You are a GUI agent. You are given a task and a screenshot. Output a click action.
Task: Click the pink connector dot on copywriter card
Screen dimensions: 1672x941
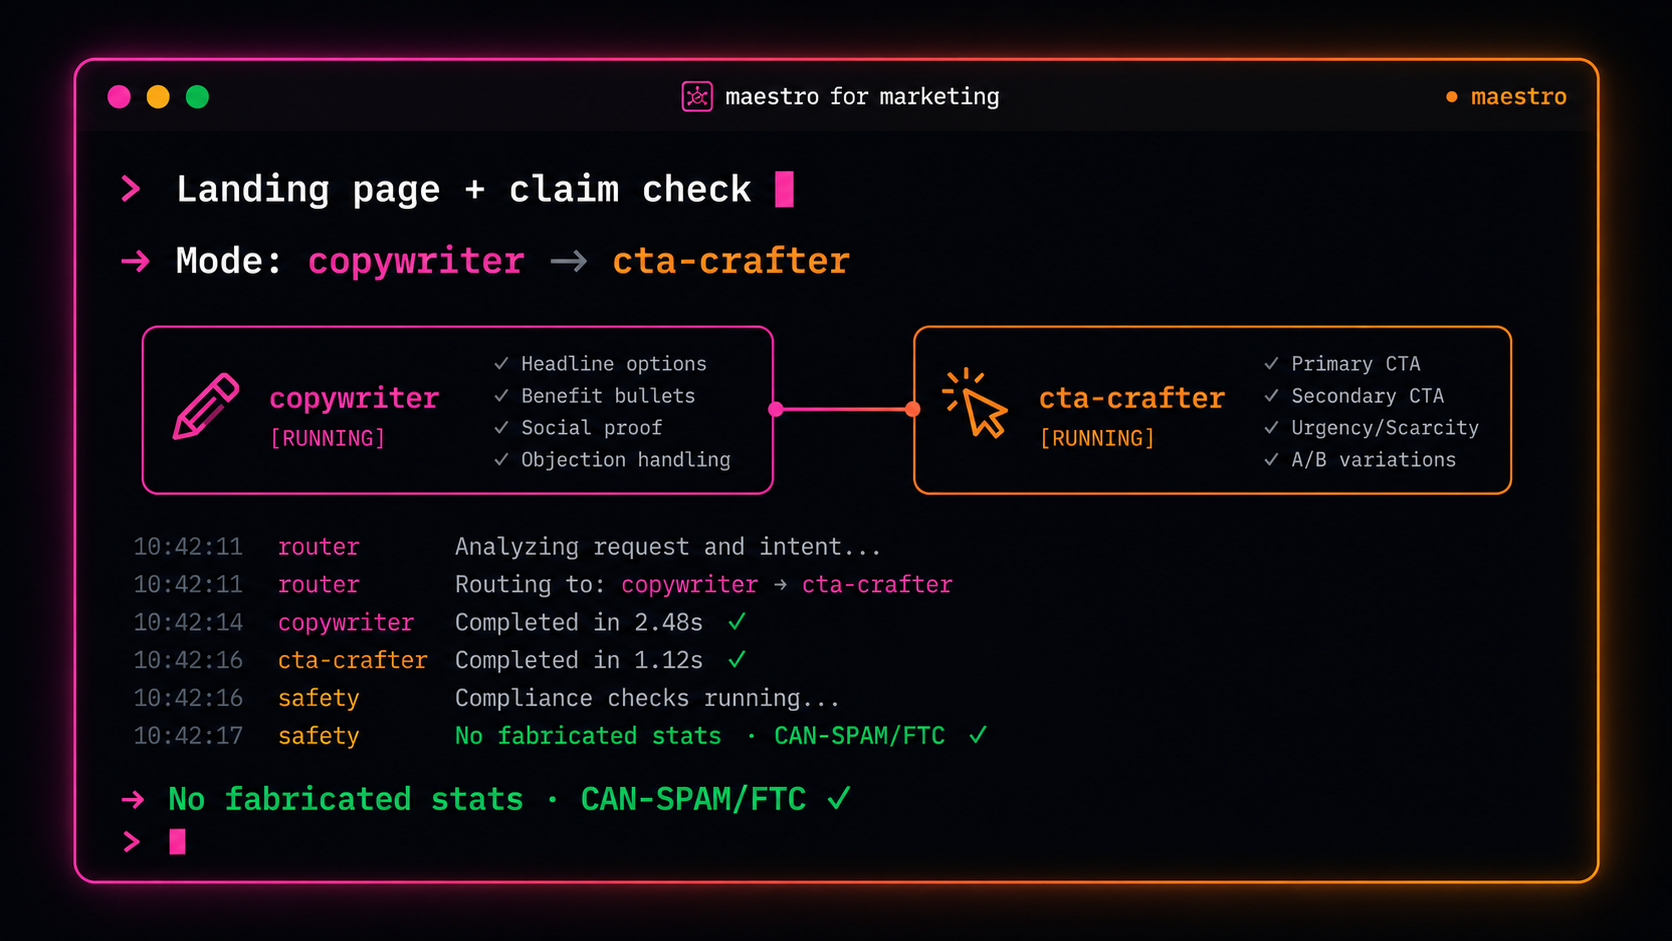[x=775, y=409]
